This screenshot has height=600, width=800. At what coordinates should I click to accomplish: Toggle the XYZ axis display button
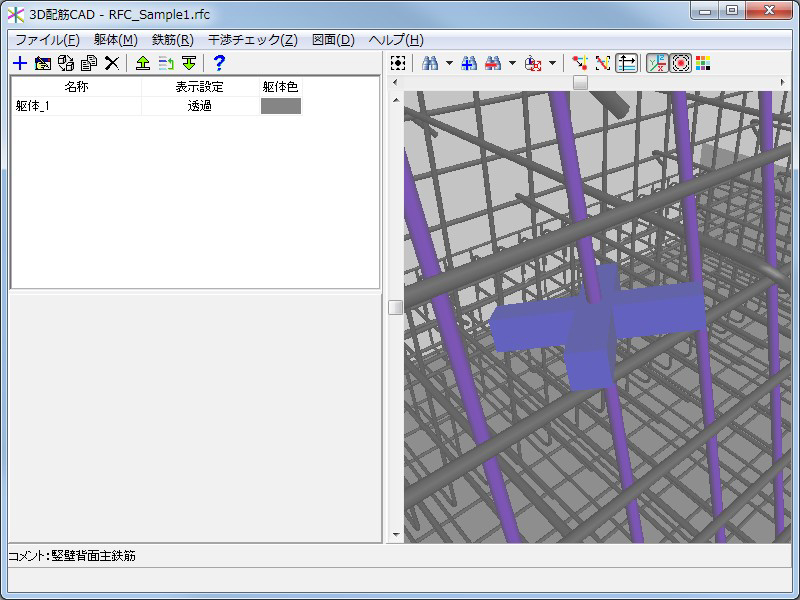657,63
